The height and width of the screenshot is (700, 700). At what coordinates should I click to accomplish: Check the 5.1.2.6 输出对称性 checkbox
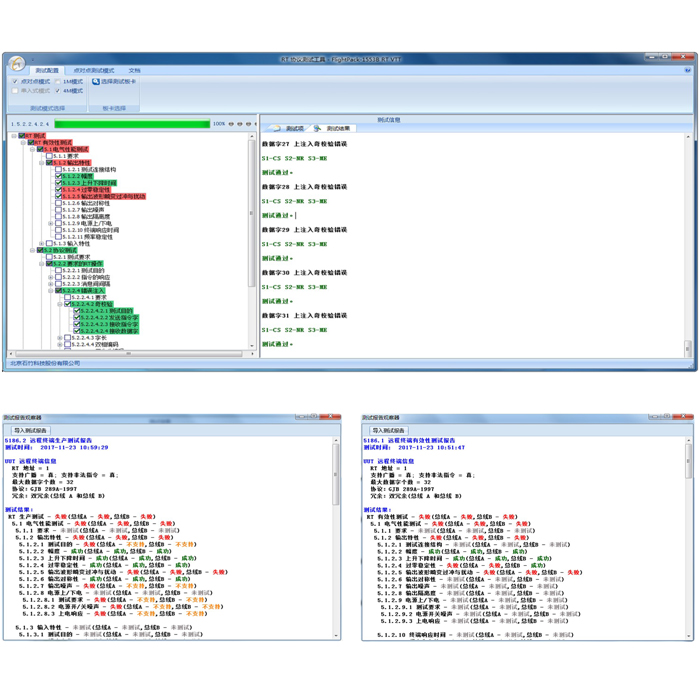click(x=58, y=203)
